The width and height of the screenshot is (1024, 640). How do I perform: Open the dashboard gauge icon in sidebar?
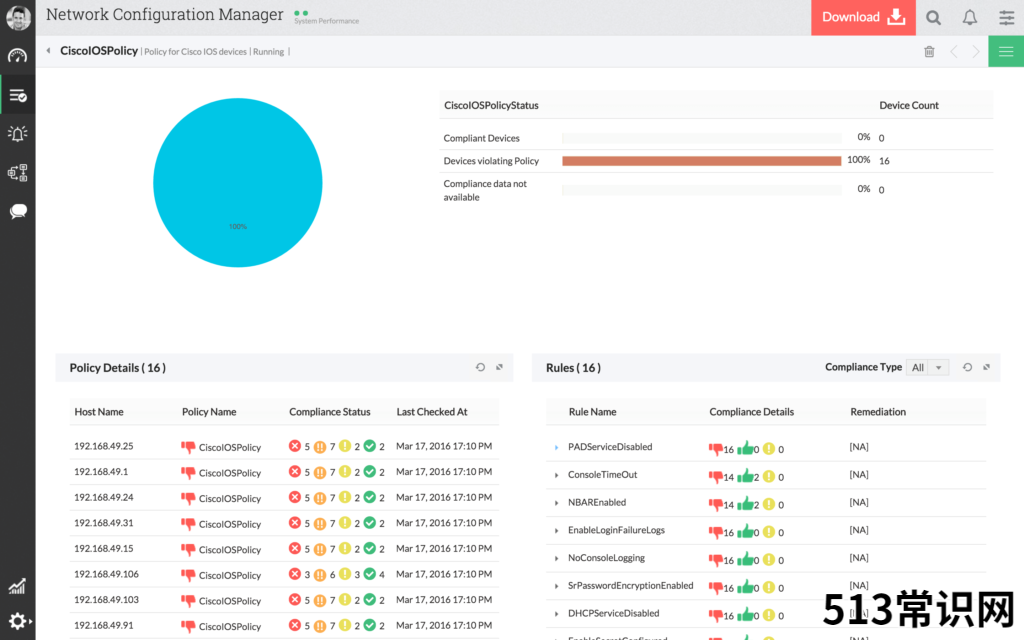18,56
